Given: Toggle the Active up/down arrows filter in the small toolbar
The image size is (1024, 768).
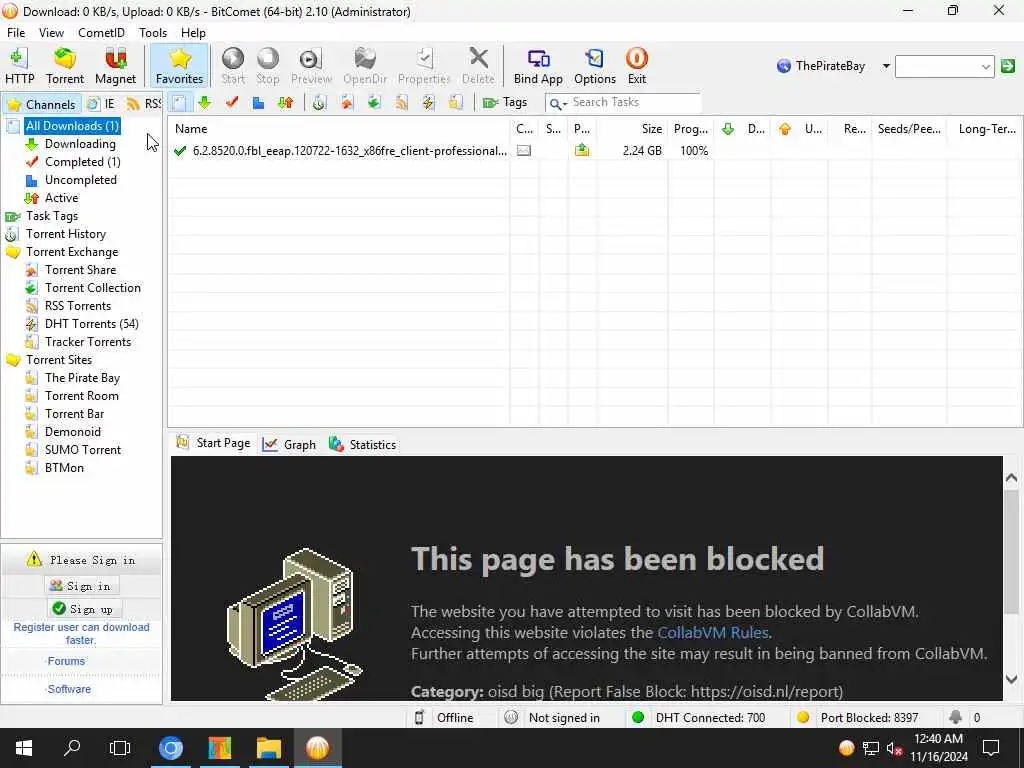Looking at the screenshot, I should tap(285, 103).
